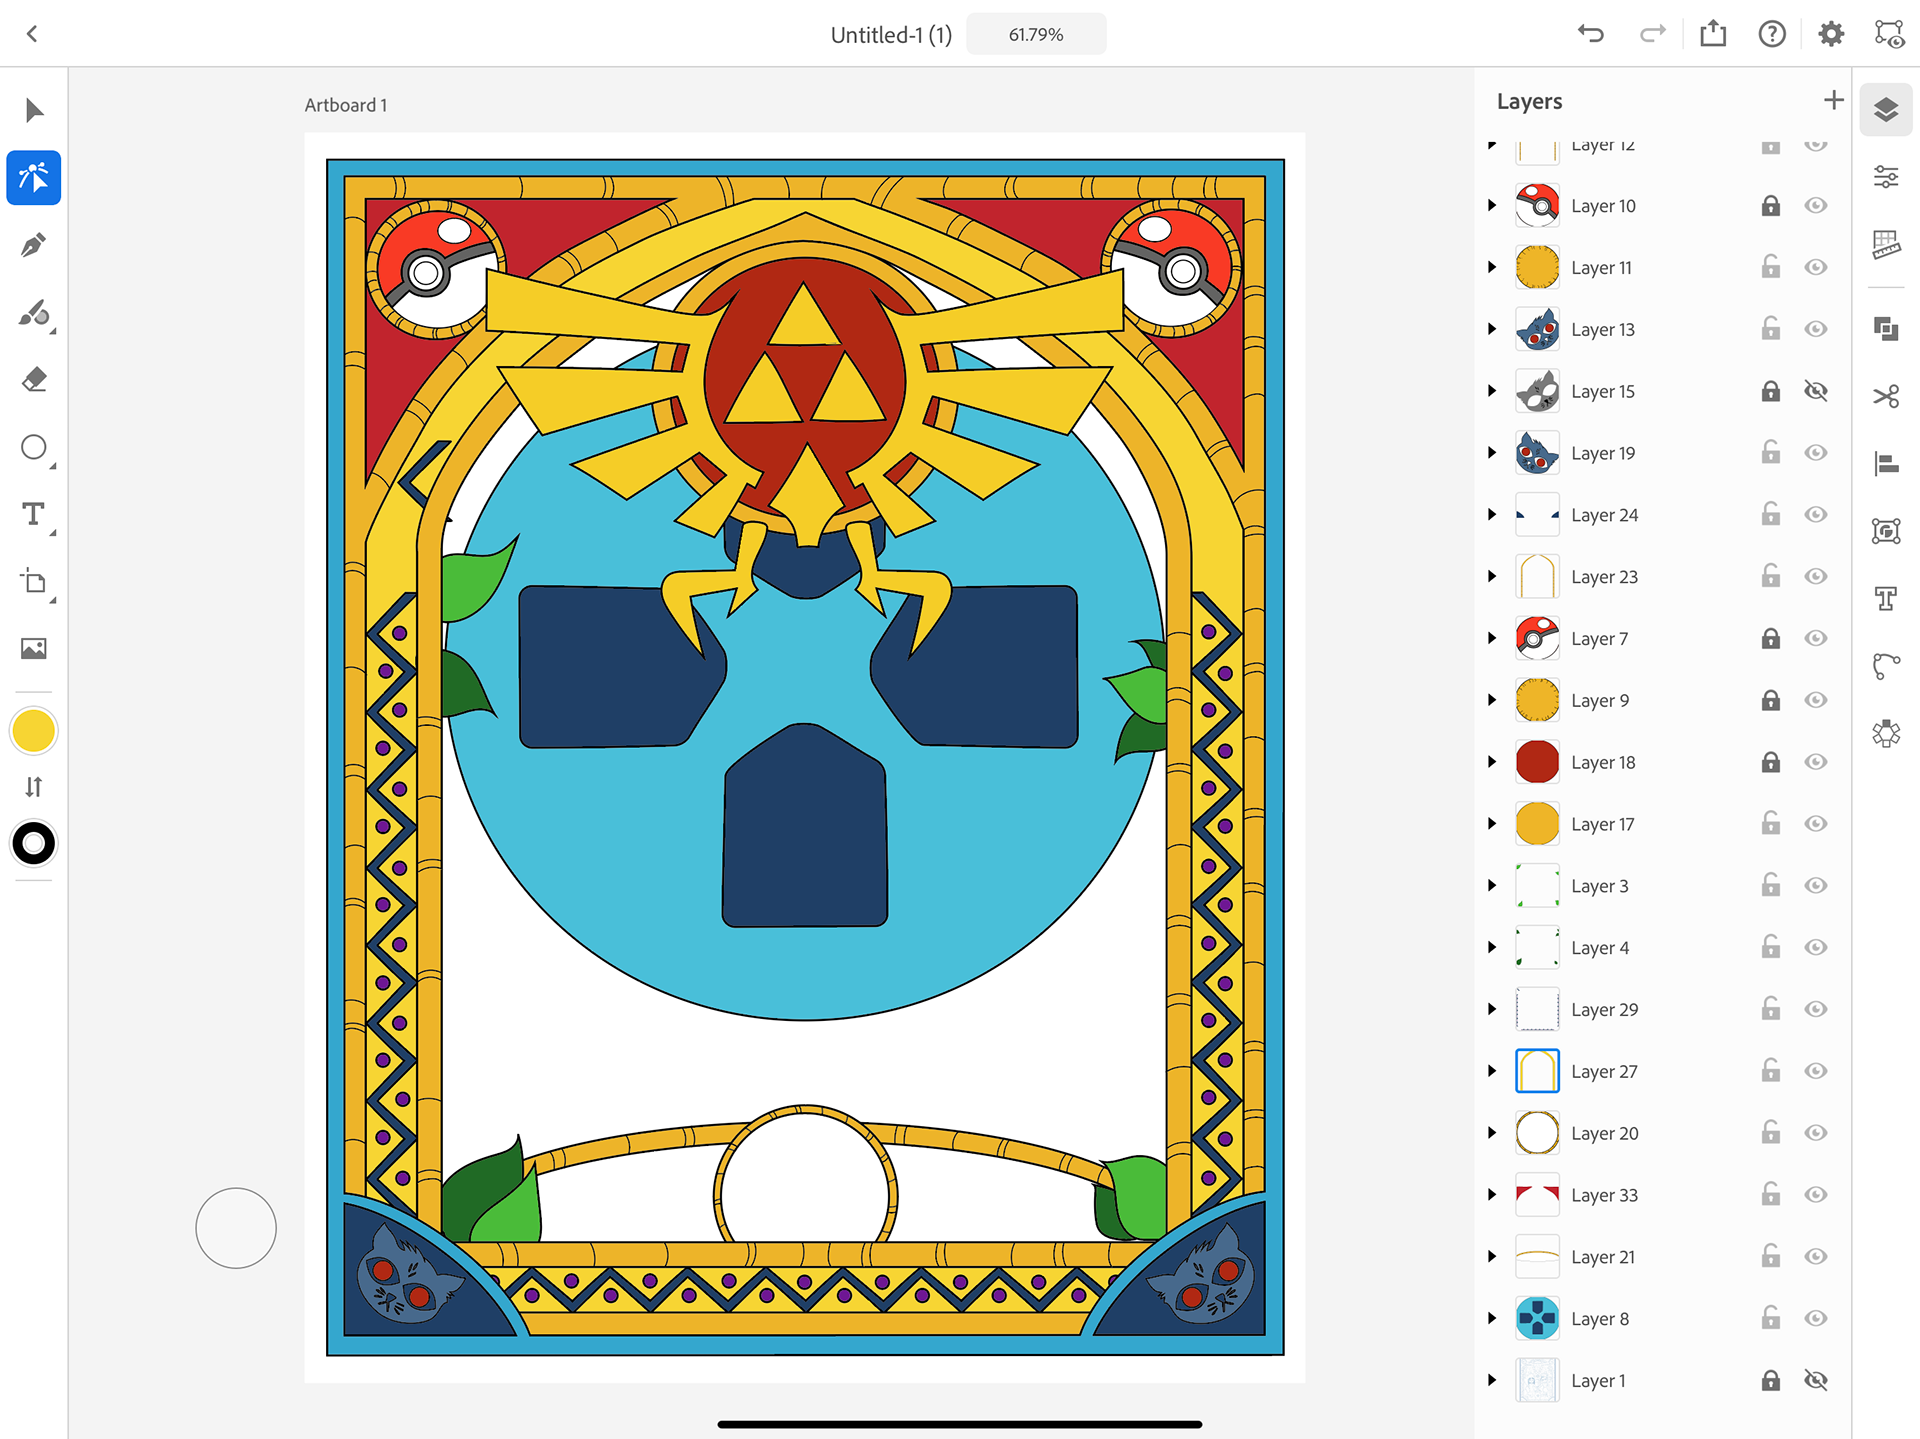Lock Layer 11
Image resolution: width=1920 pixels, height=1439 pixels.
point(1770,266)
